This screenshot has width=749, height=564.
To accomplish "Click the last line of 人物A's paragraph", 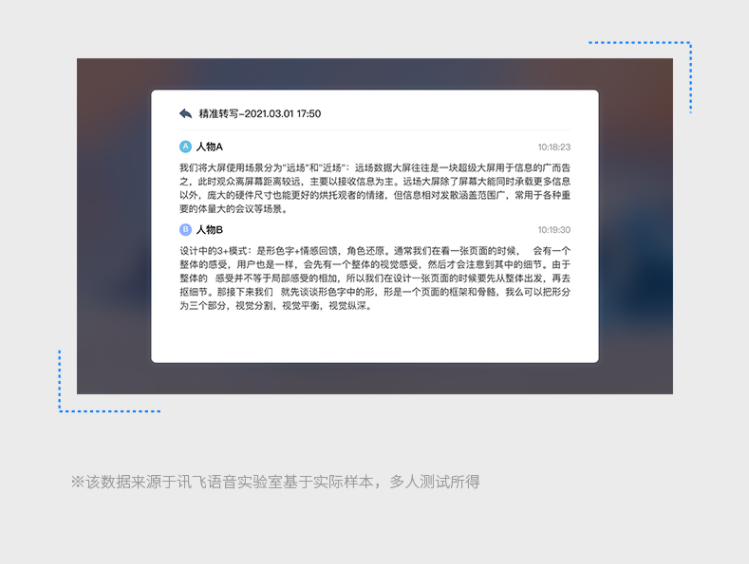I will coord(234,210).
